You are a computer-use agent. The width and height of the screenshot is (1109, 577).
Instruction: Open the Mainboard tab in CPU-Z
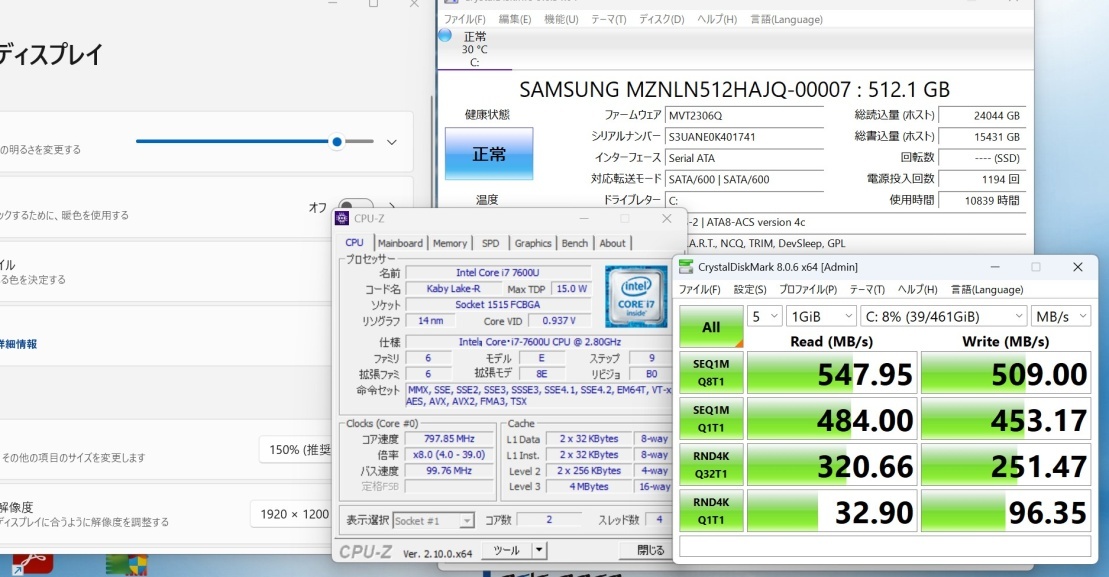400,243
